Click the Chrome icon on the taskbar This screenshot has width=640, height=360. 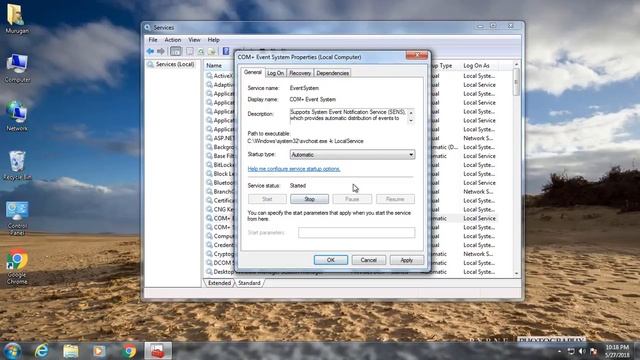tap(129, 351)
